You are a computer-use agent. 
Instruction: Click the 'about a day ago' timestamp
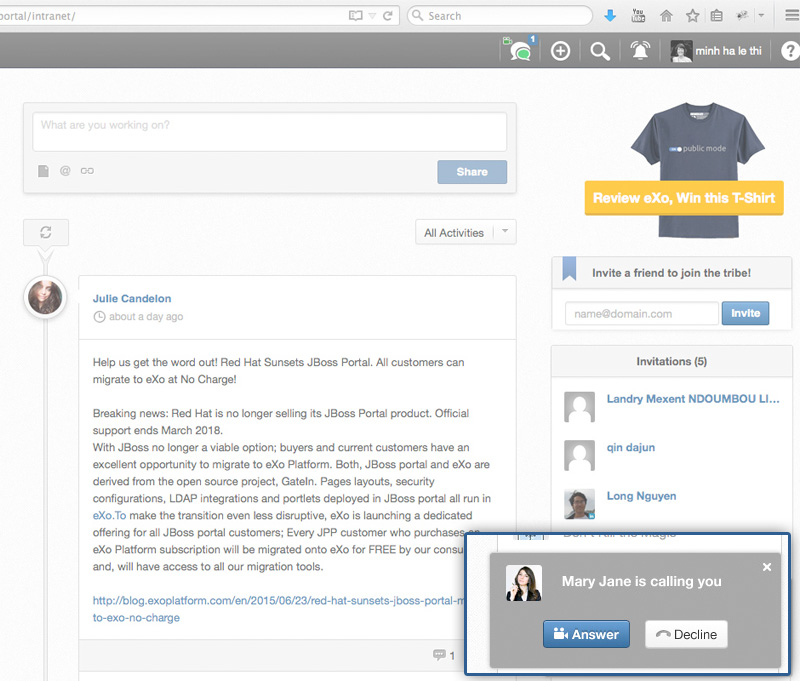pyautogui.click(x=146, y=317)
